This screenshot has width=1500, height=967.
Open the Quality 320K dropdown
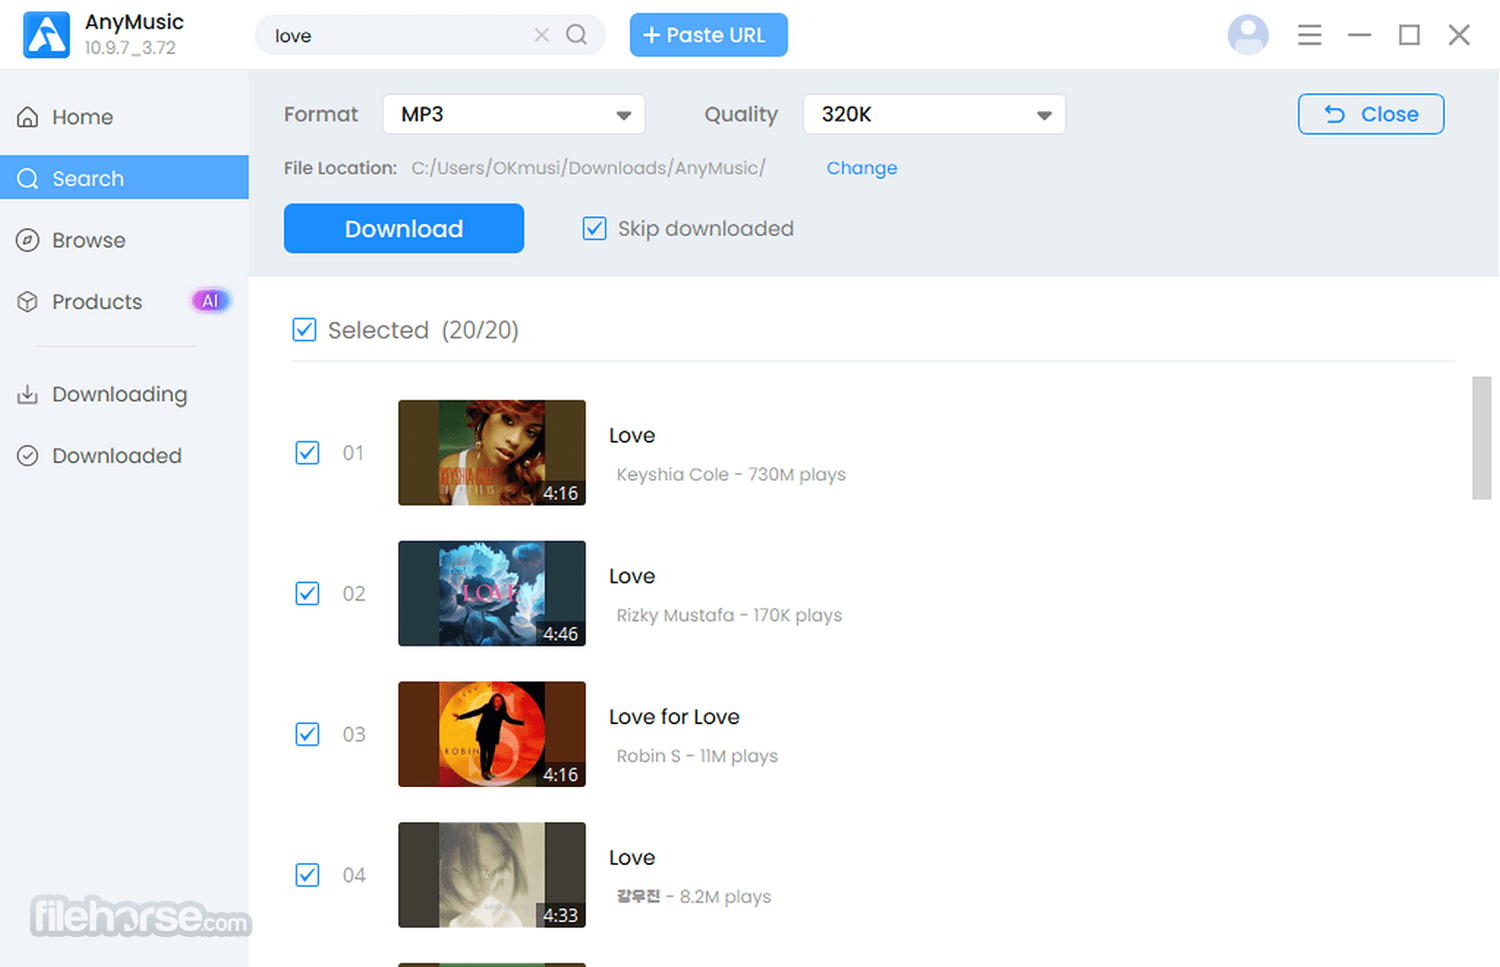pyautogui.click(x=934, y=114)
